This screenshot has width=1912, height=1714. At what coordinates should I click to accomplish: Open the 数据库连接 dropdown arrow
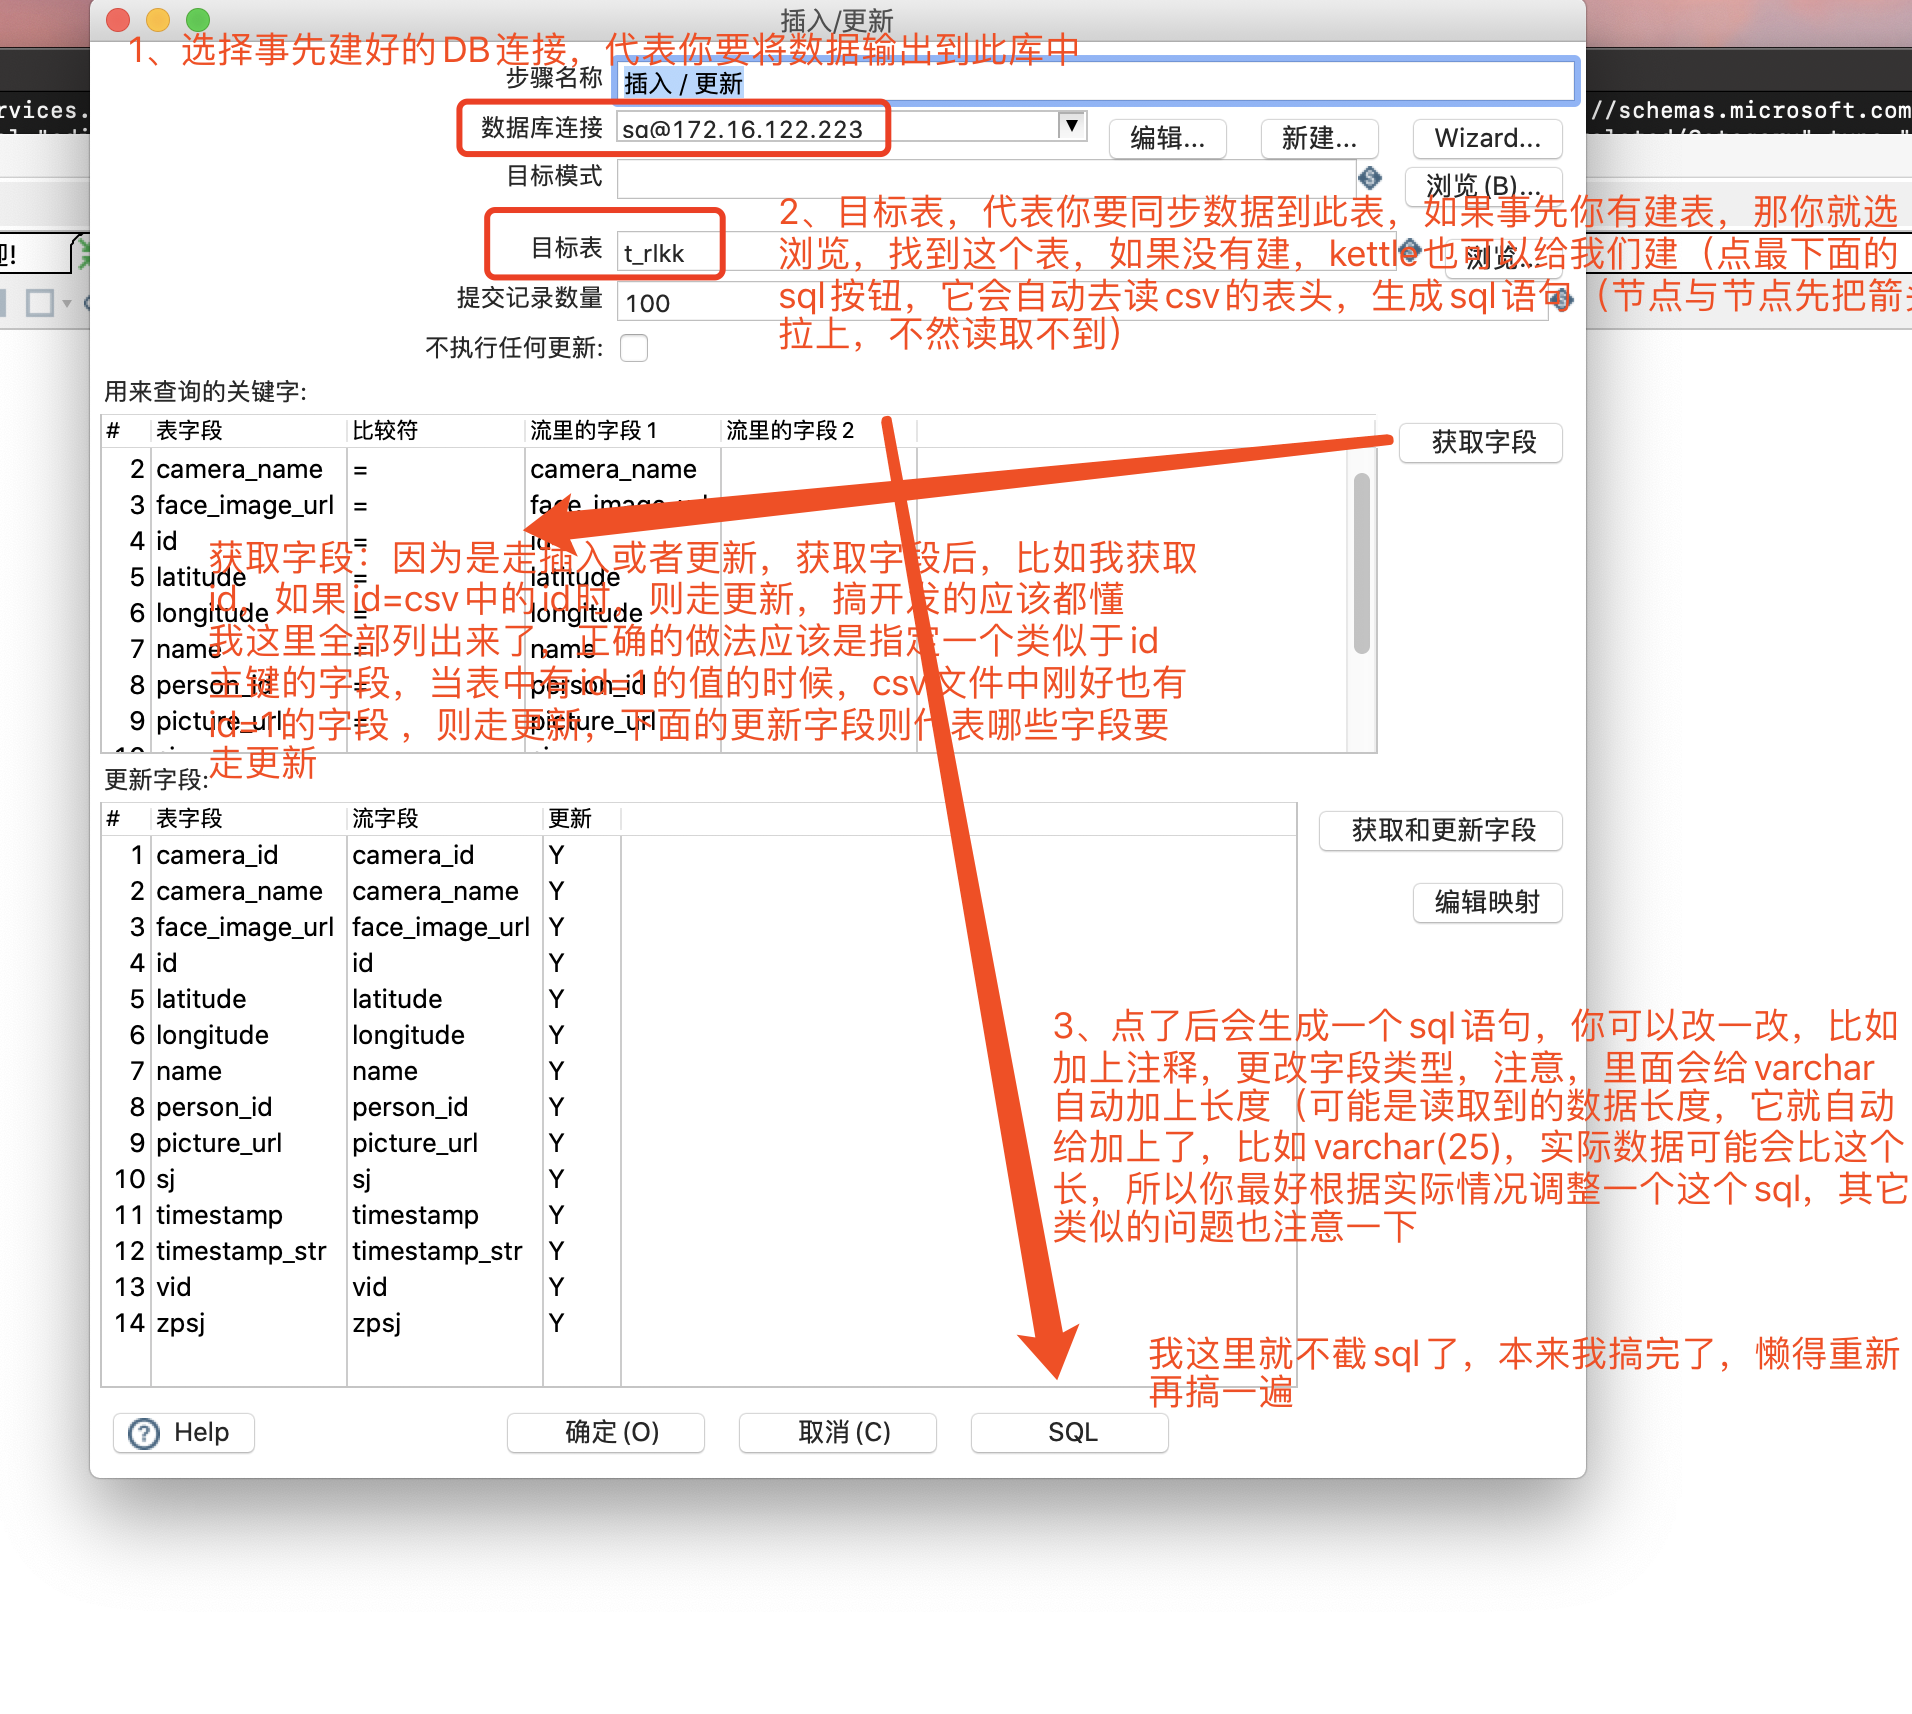pyautogui.click(x=1071, y=125)
